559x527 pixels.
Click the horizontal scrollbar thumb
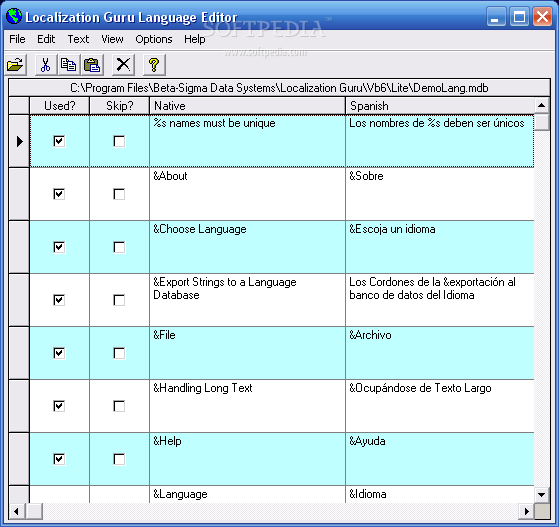pyautogui.click(x=34, y=511)
